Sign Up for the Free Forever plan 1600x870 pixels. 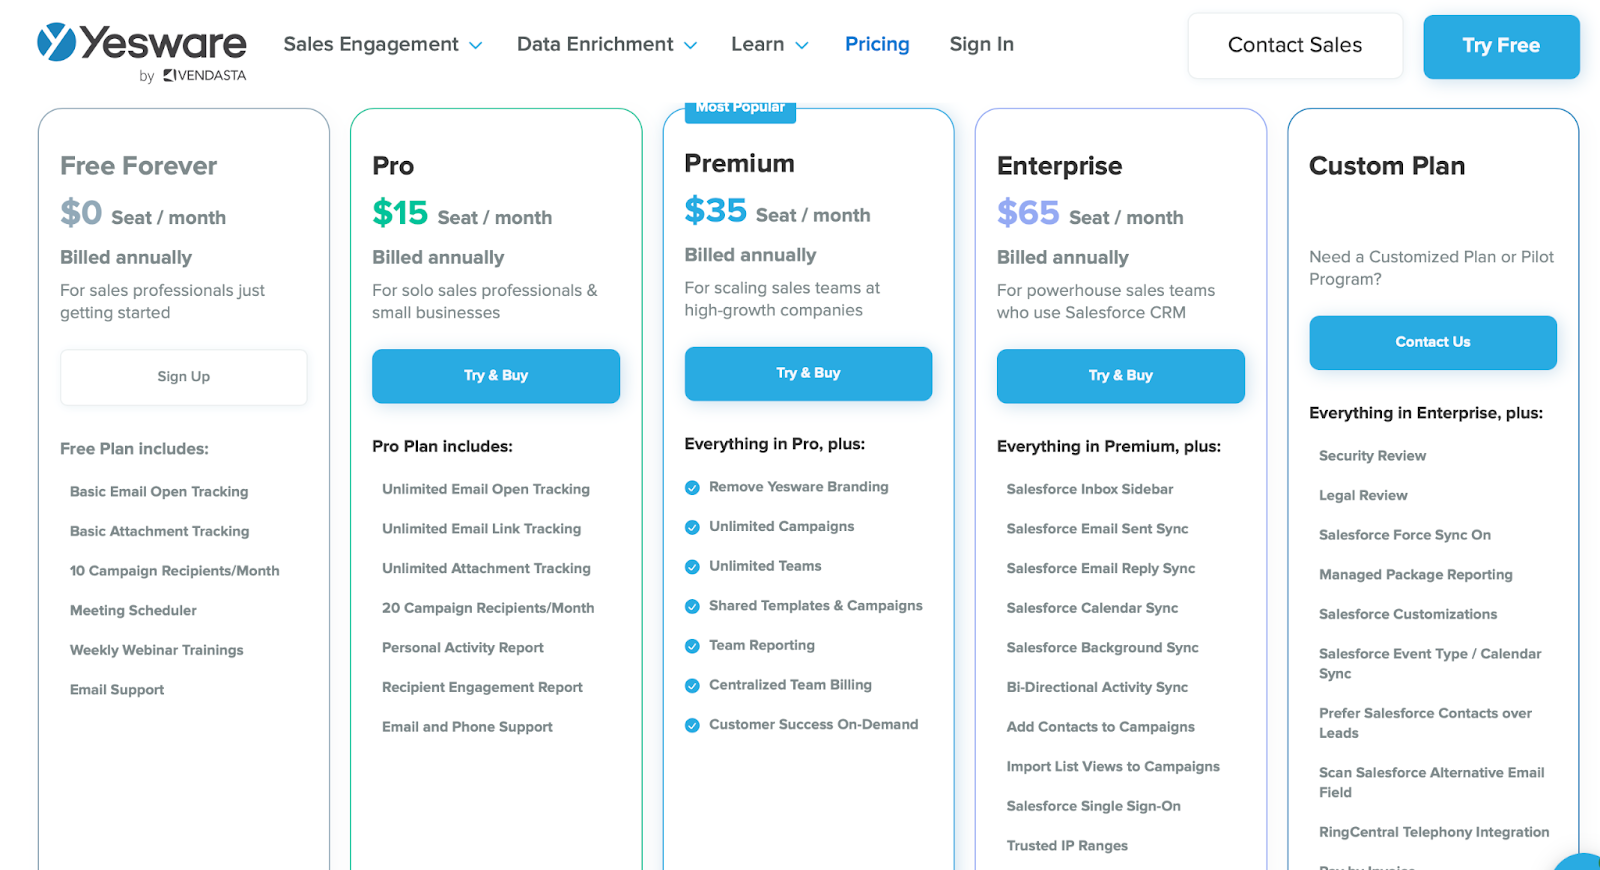coord(184,377)
